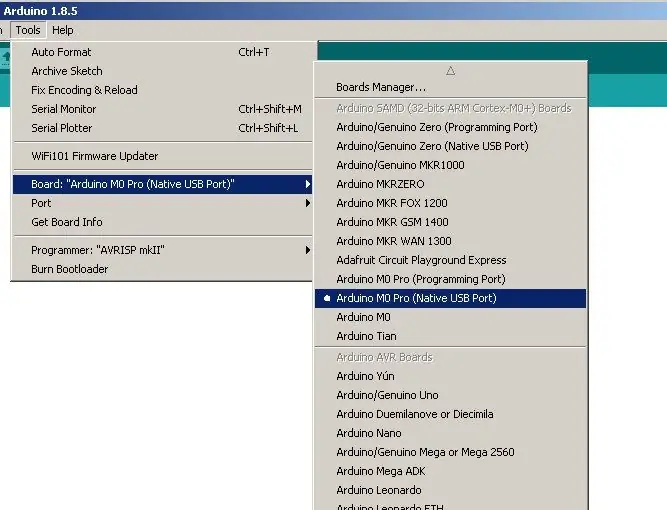Open the Help menu
Screen dimensions: 667x510
click(x=63, y=30)
